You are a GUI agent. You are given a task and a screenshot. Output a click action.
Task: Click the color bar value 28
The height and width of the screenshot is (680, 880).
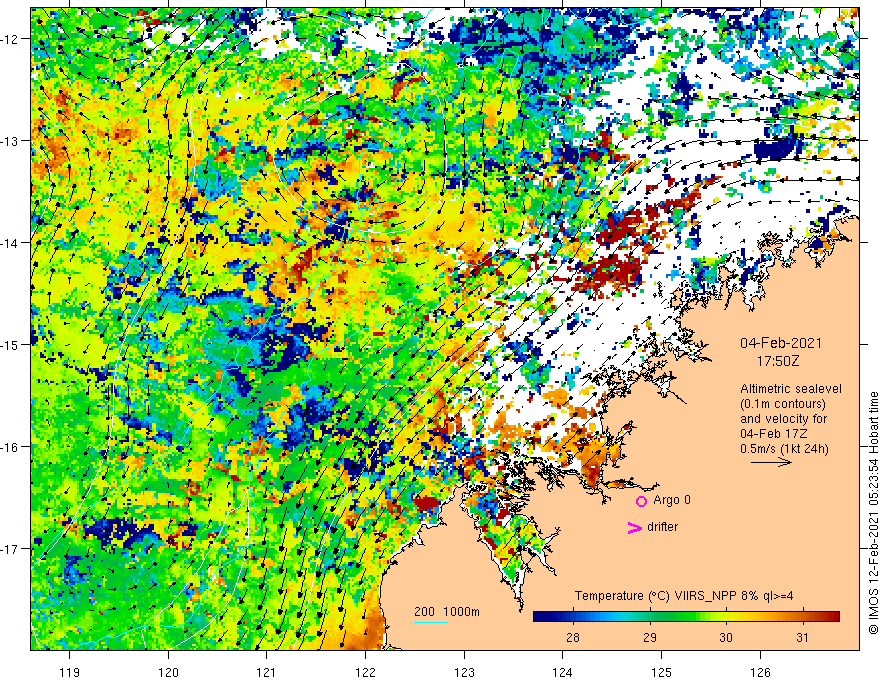click(x=572, y=637)
